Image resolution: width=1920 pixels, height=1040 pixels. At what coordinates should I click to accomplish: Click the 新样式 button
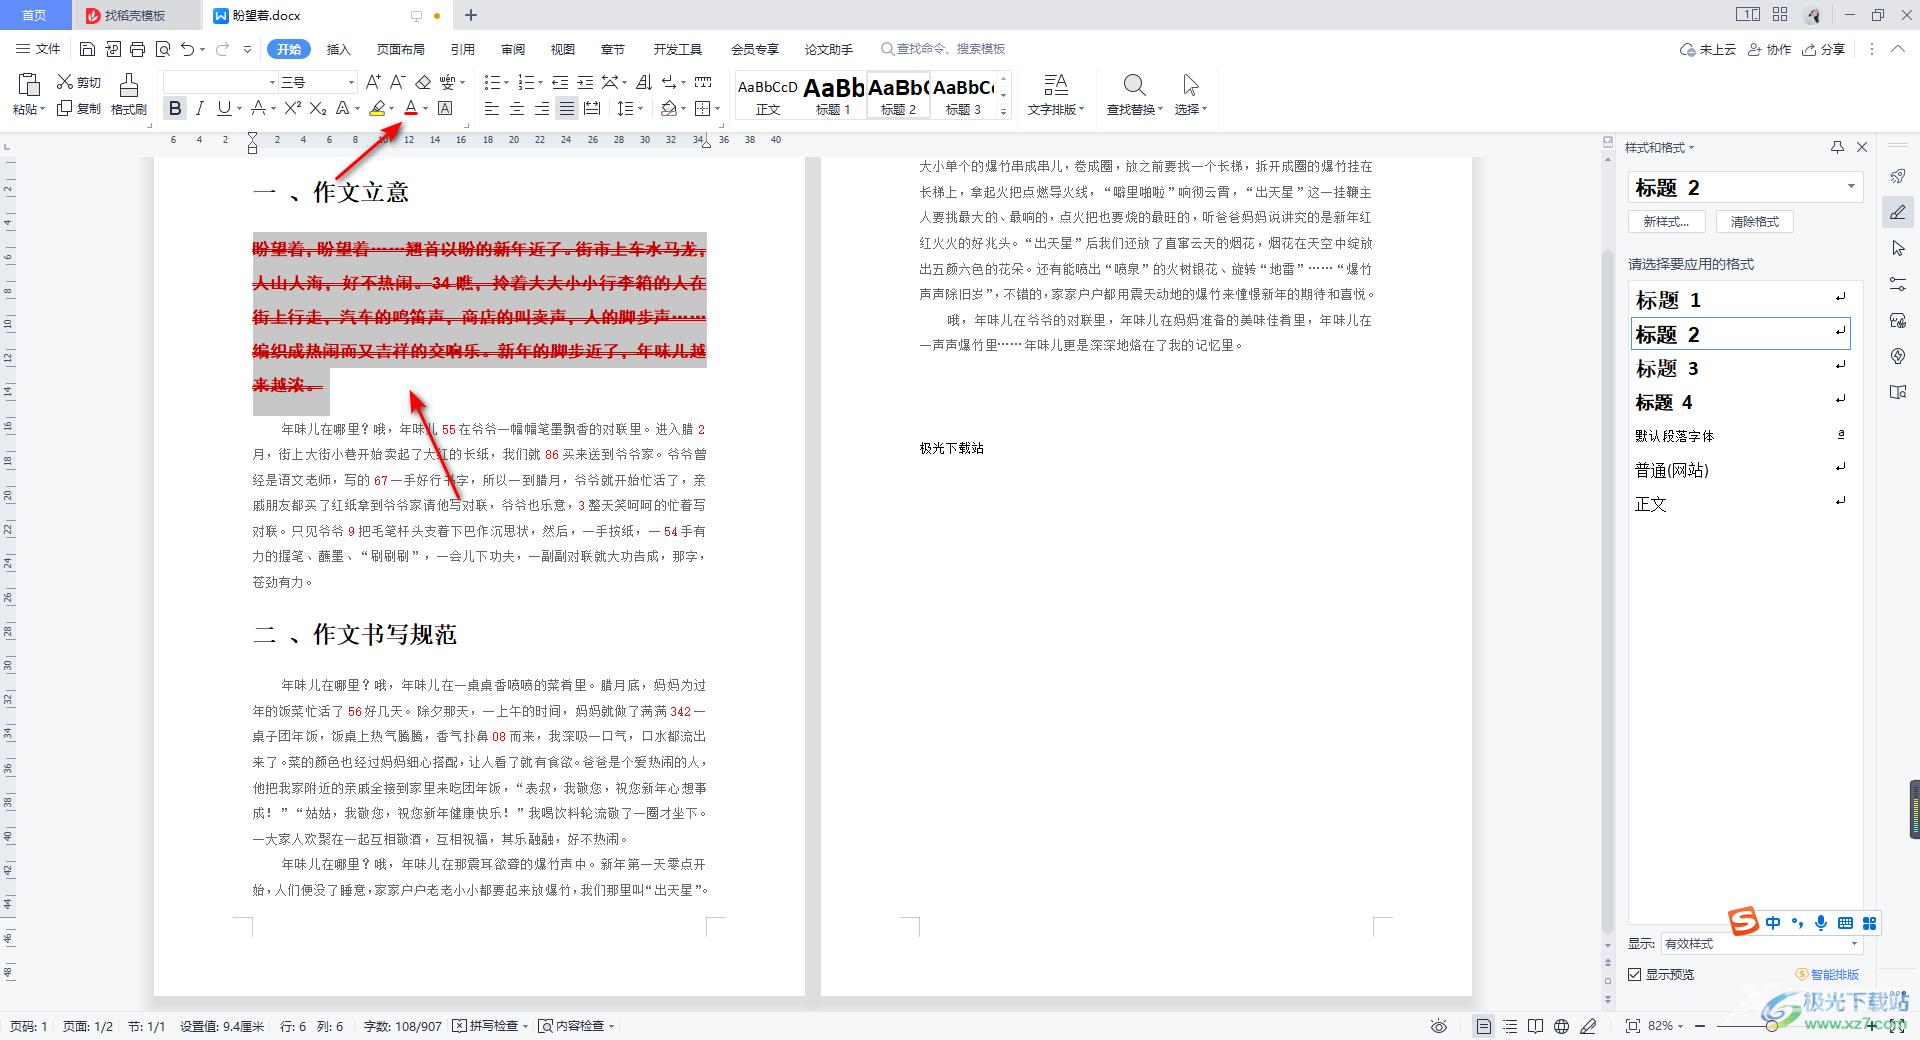click(x=1666, y=222)
